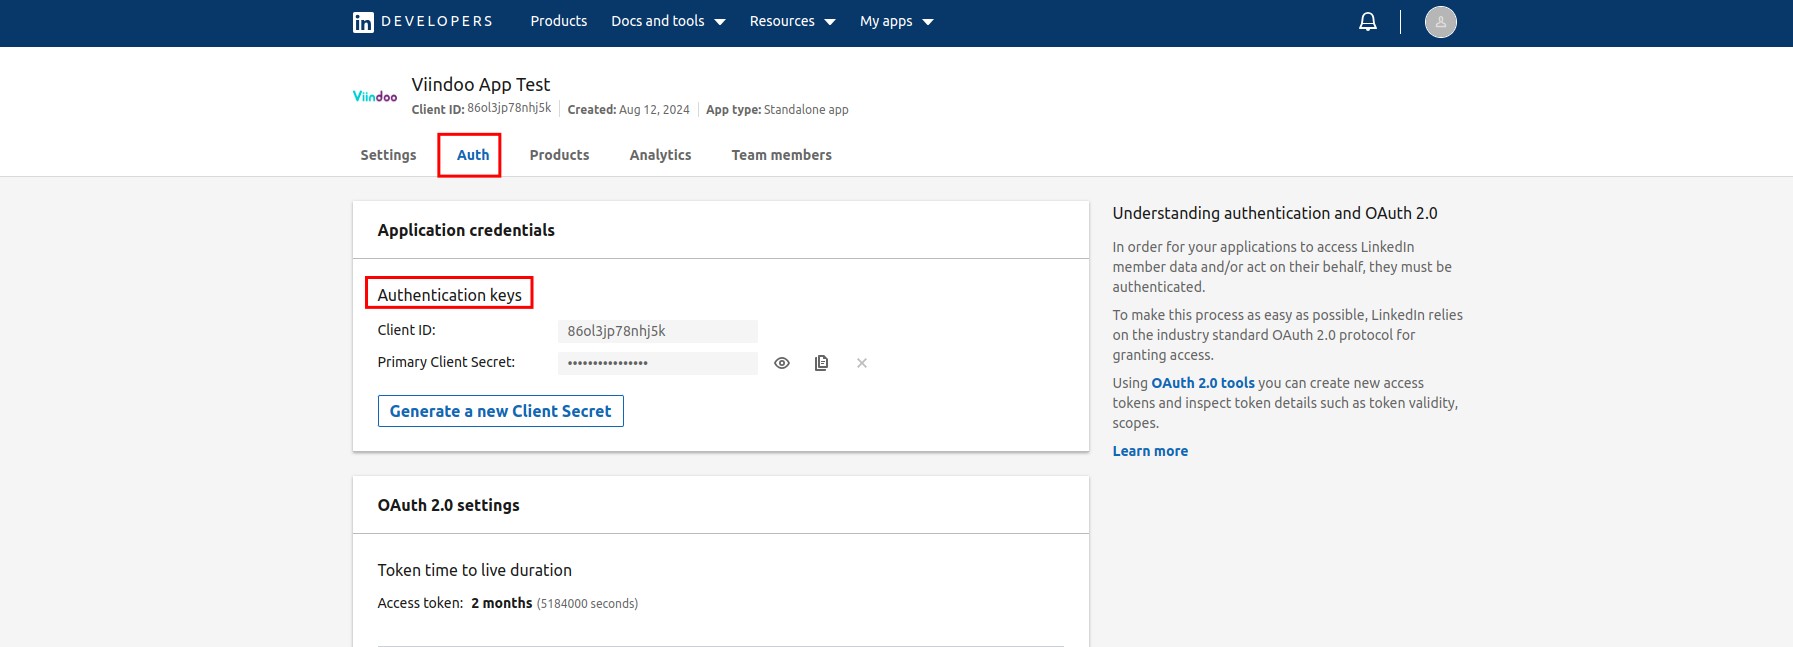Open the profile avatar menu

[1440, 21]
